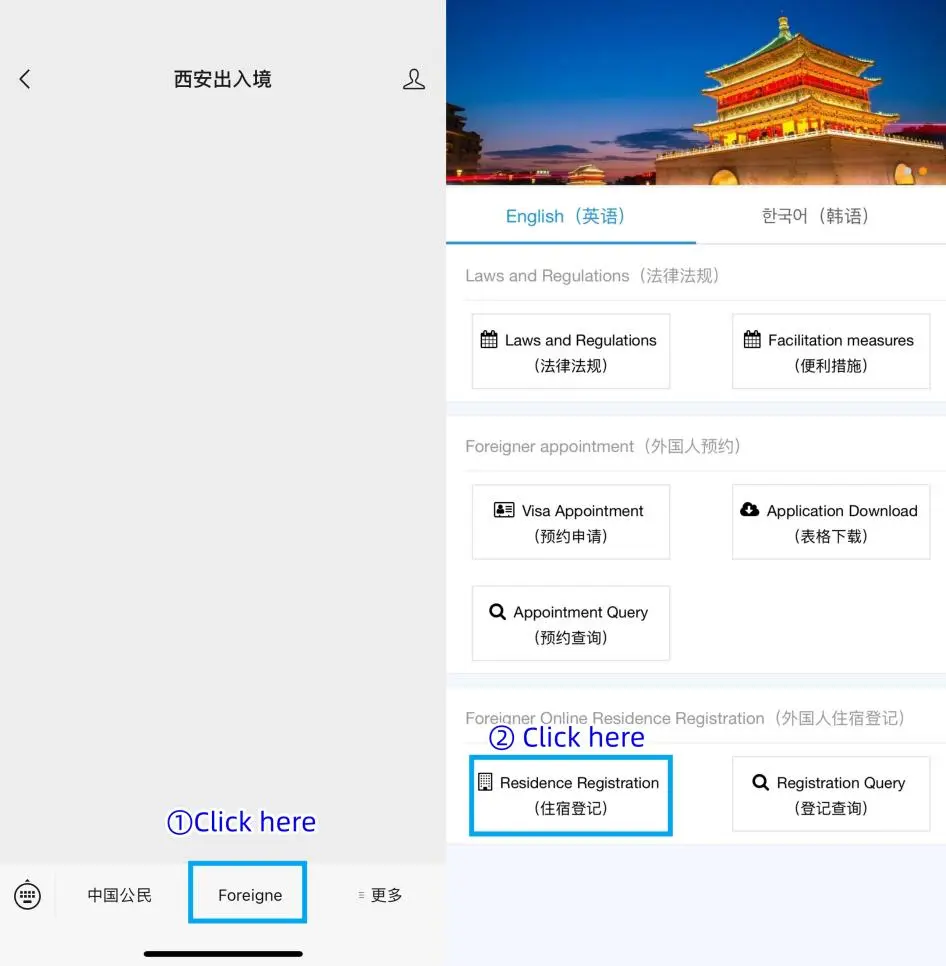Tap the keyboard switch icon
The height and width of the screenshot is (966, 946).
coord(27,895)
